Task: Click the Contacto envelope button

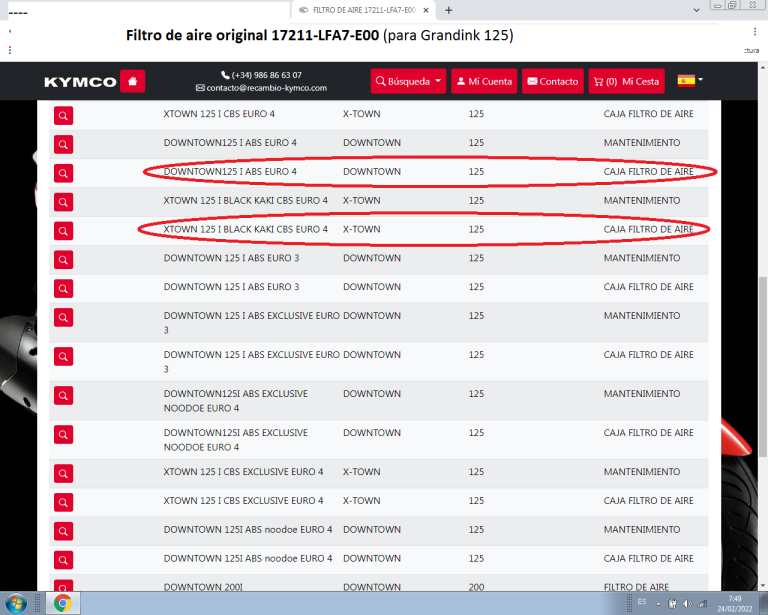Action: (x=552, y=81)
